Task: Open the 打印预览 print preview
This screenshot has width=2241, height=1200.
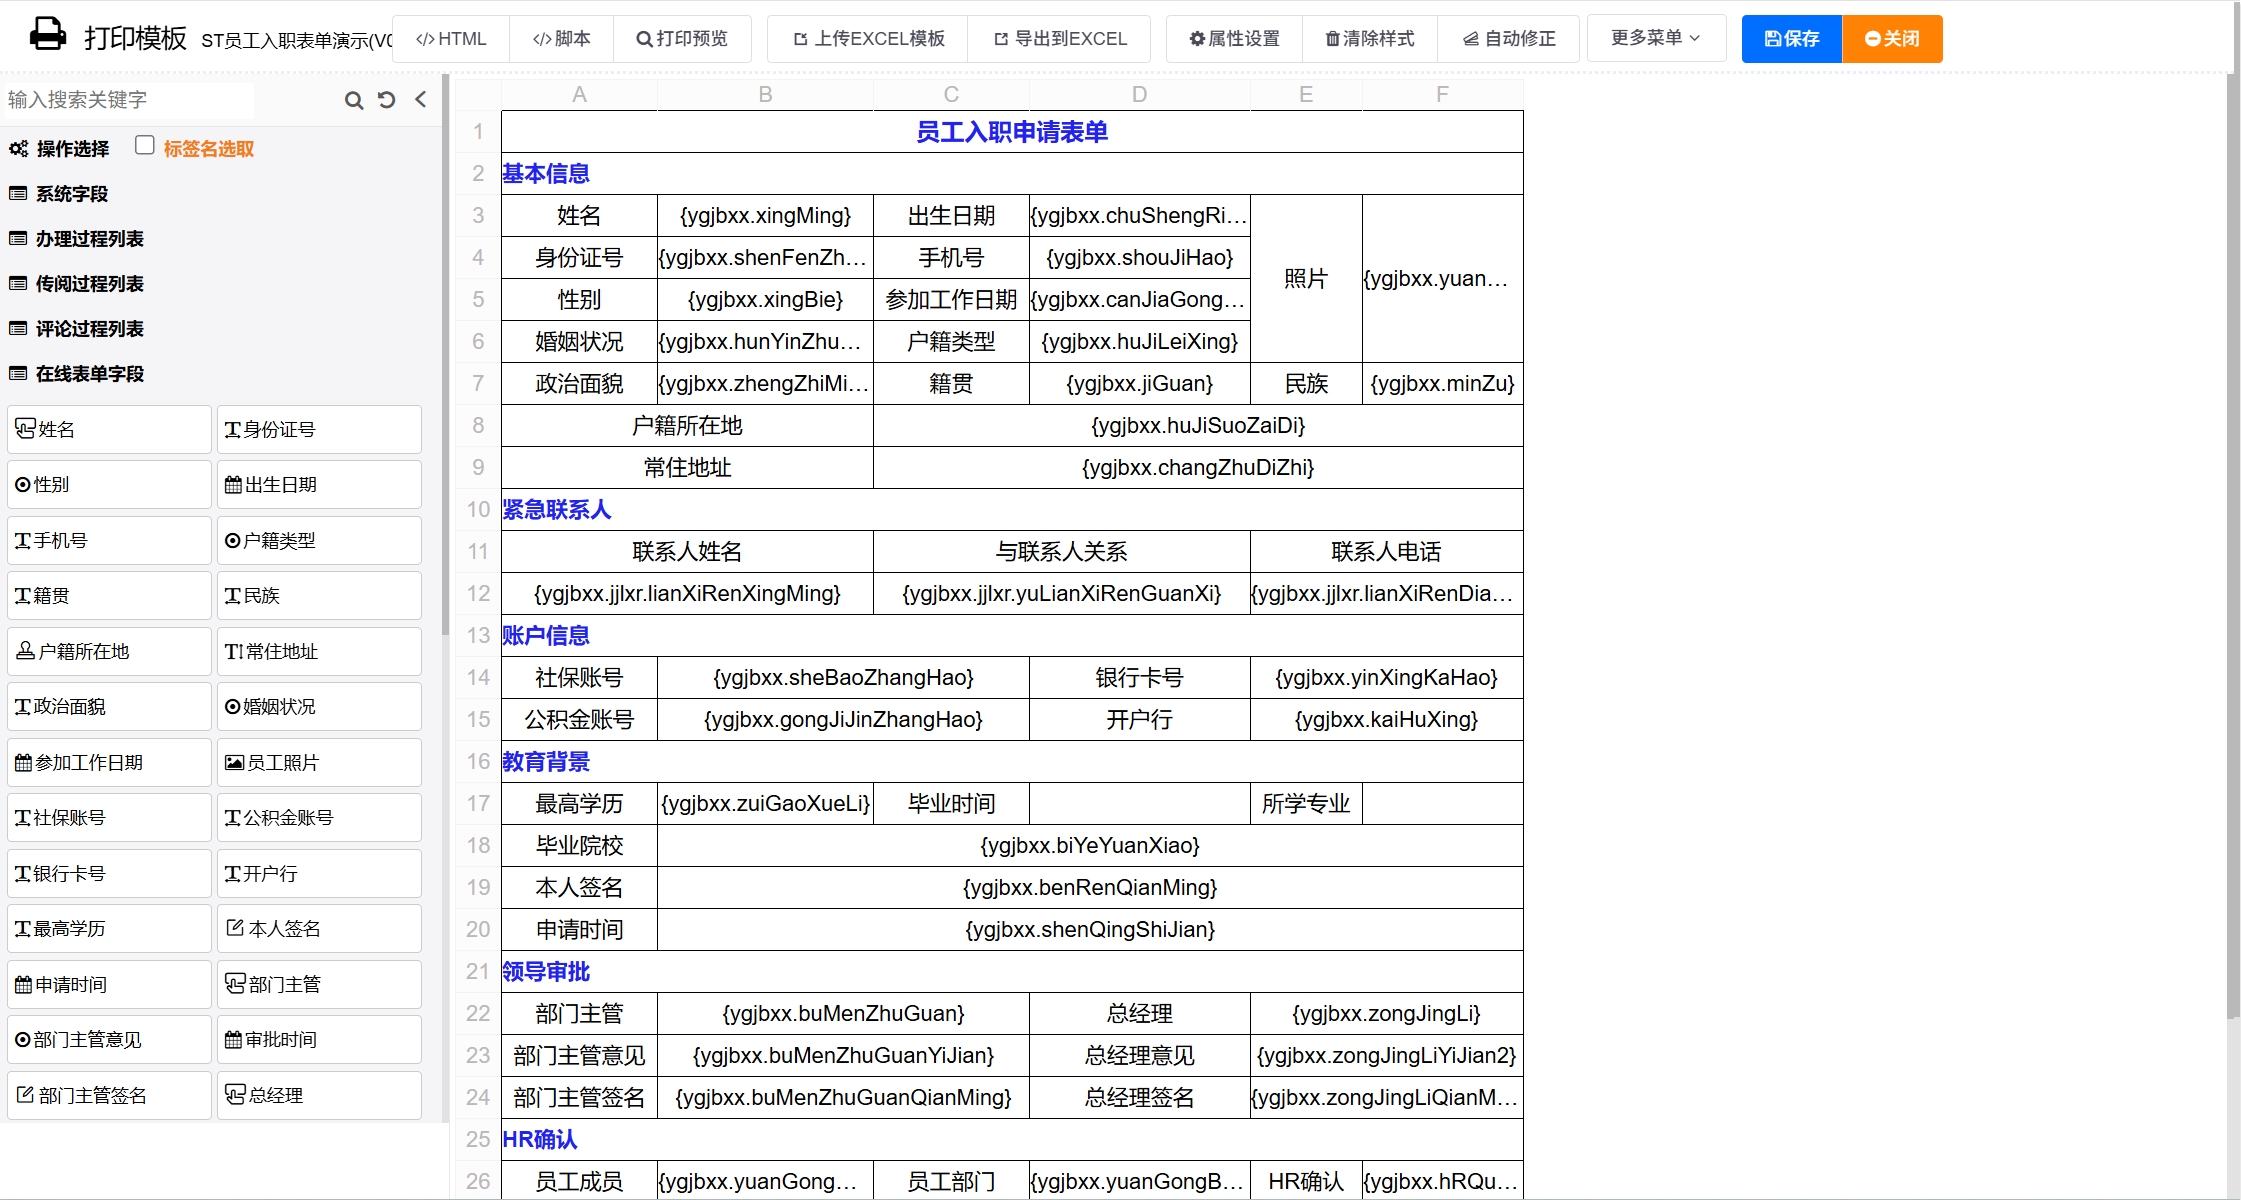Action: click(x=682, y=39)
